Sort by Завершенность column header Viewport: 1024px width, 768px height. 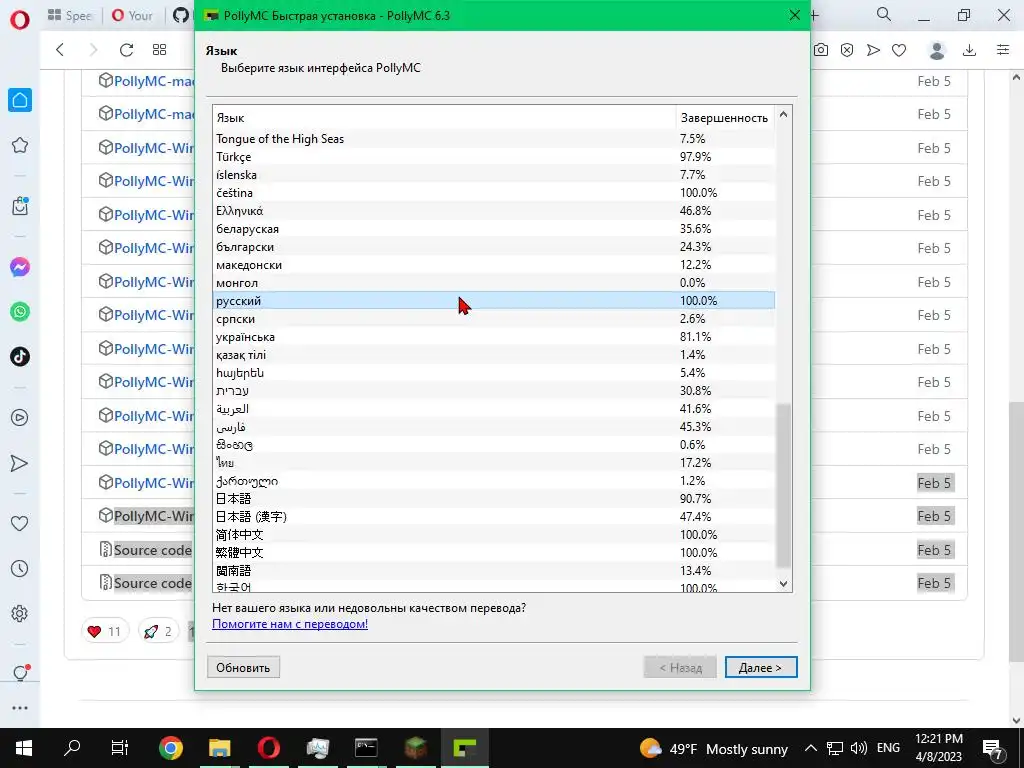coord(725,118)
